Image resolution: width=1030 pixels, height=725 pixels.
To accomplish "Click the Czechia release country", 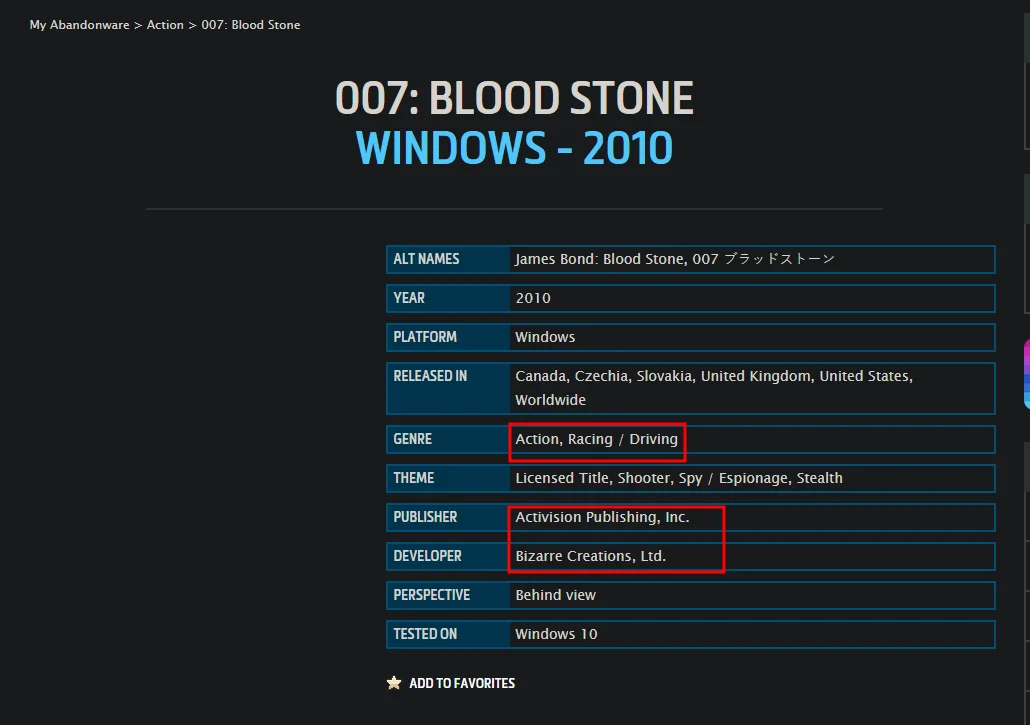I will pos(601,376).
